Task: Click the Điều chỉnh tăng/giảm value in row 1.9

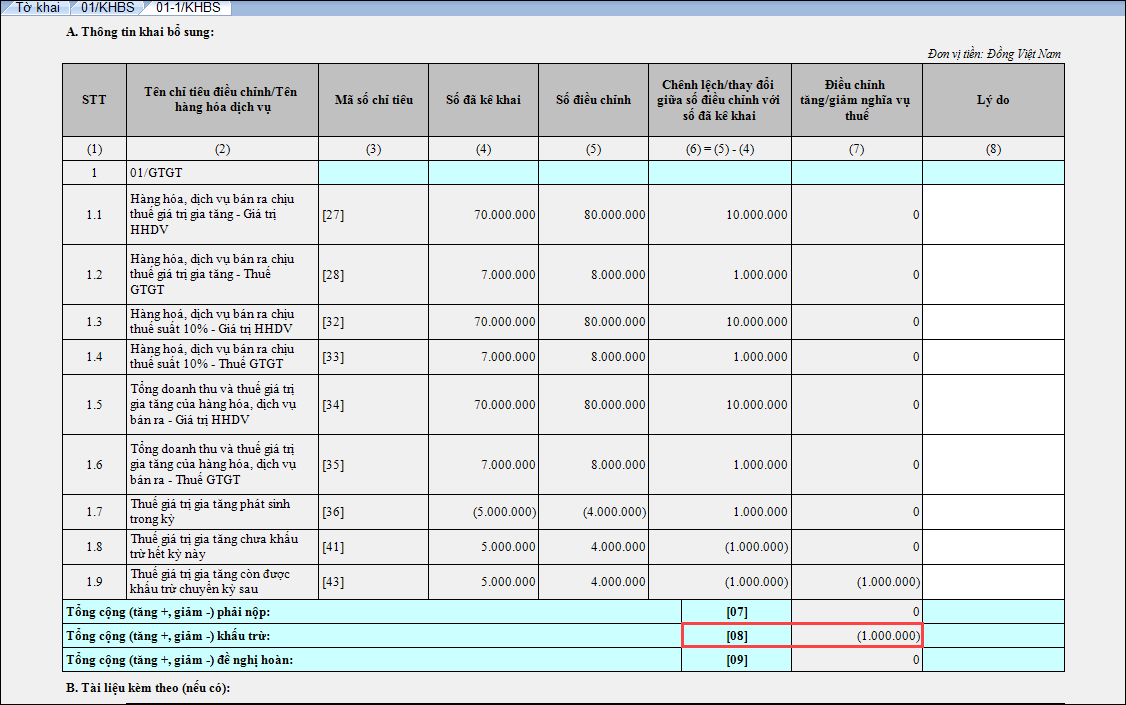Action: pos(857,581)
